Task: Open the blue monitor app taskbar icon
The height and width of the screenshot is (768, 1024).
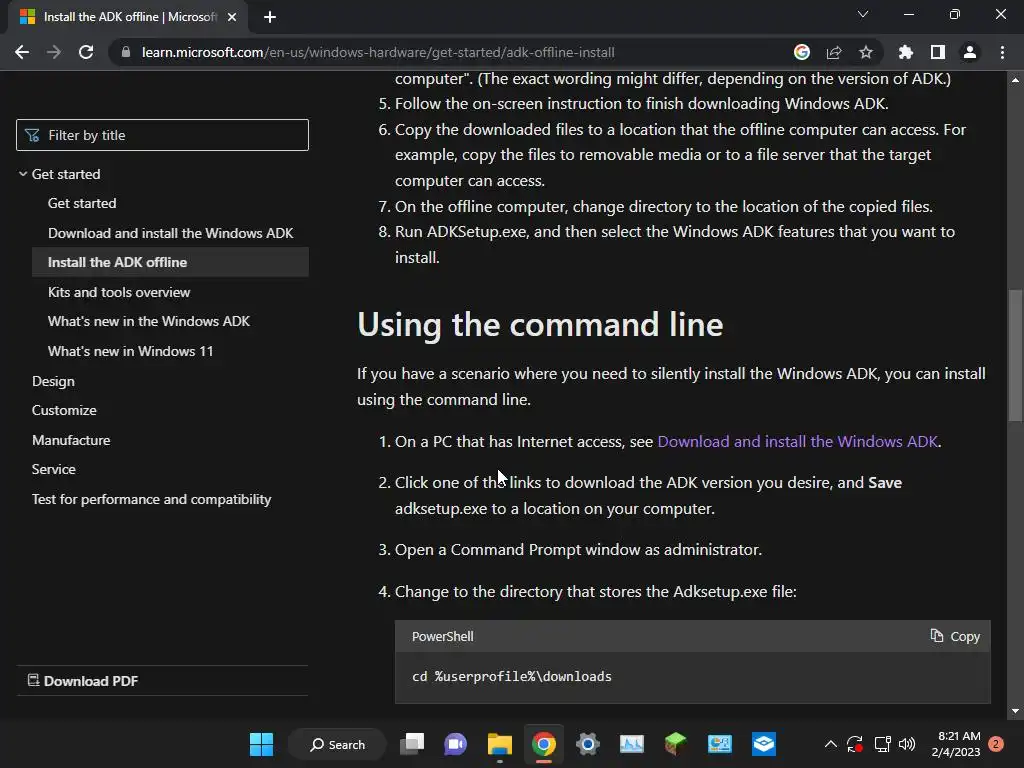Action: coord(720,744)
